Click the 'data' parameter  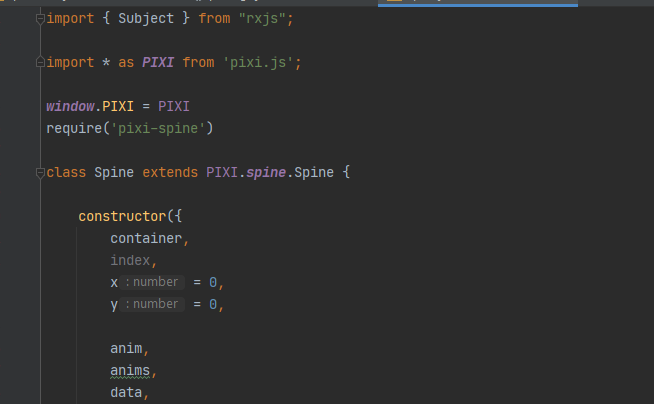[x=126, y=393]
